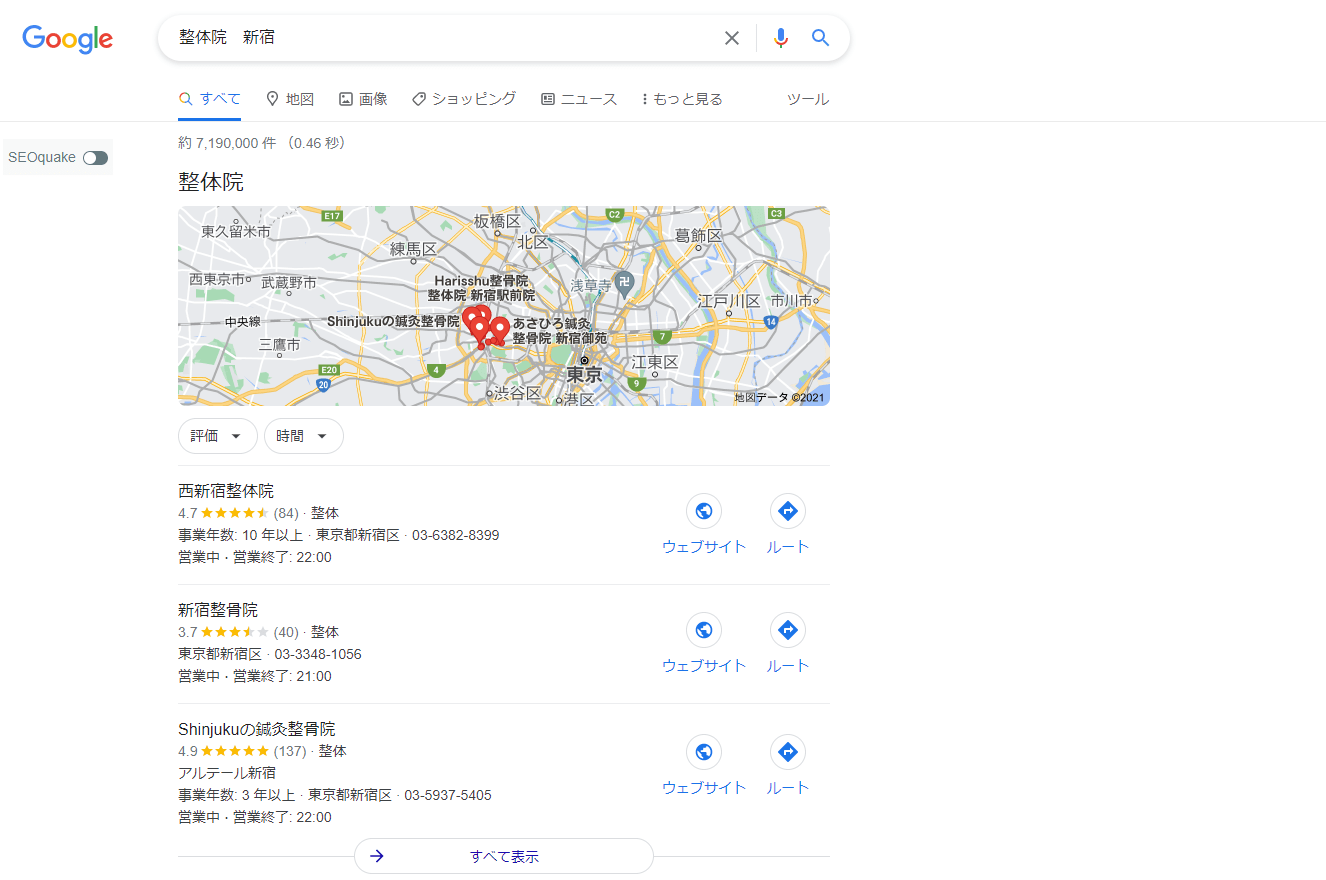The width and height of the screenshot is (1326, 880).
Task: Click ルート label for 新宿整骨院
Action: [x=788, y=666]
